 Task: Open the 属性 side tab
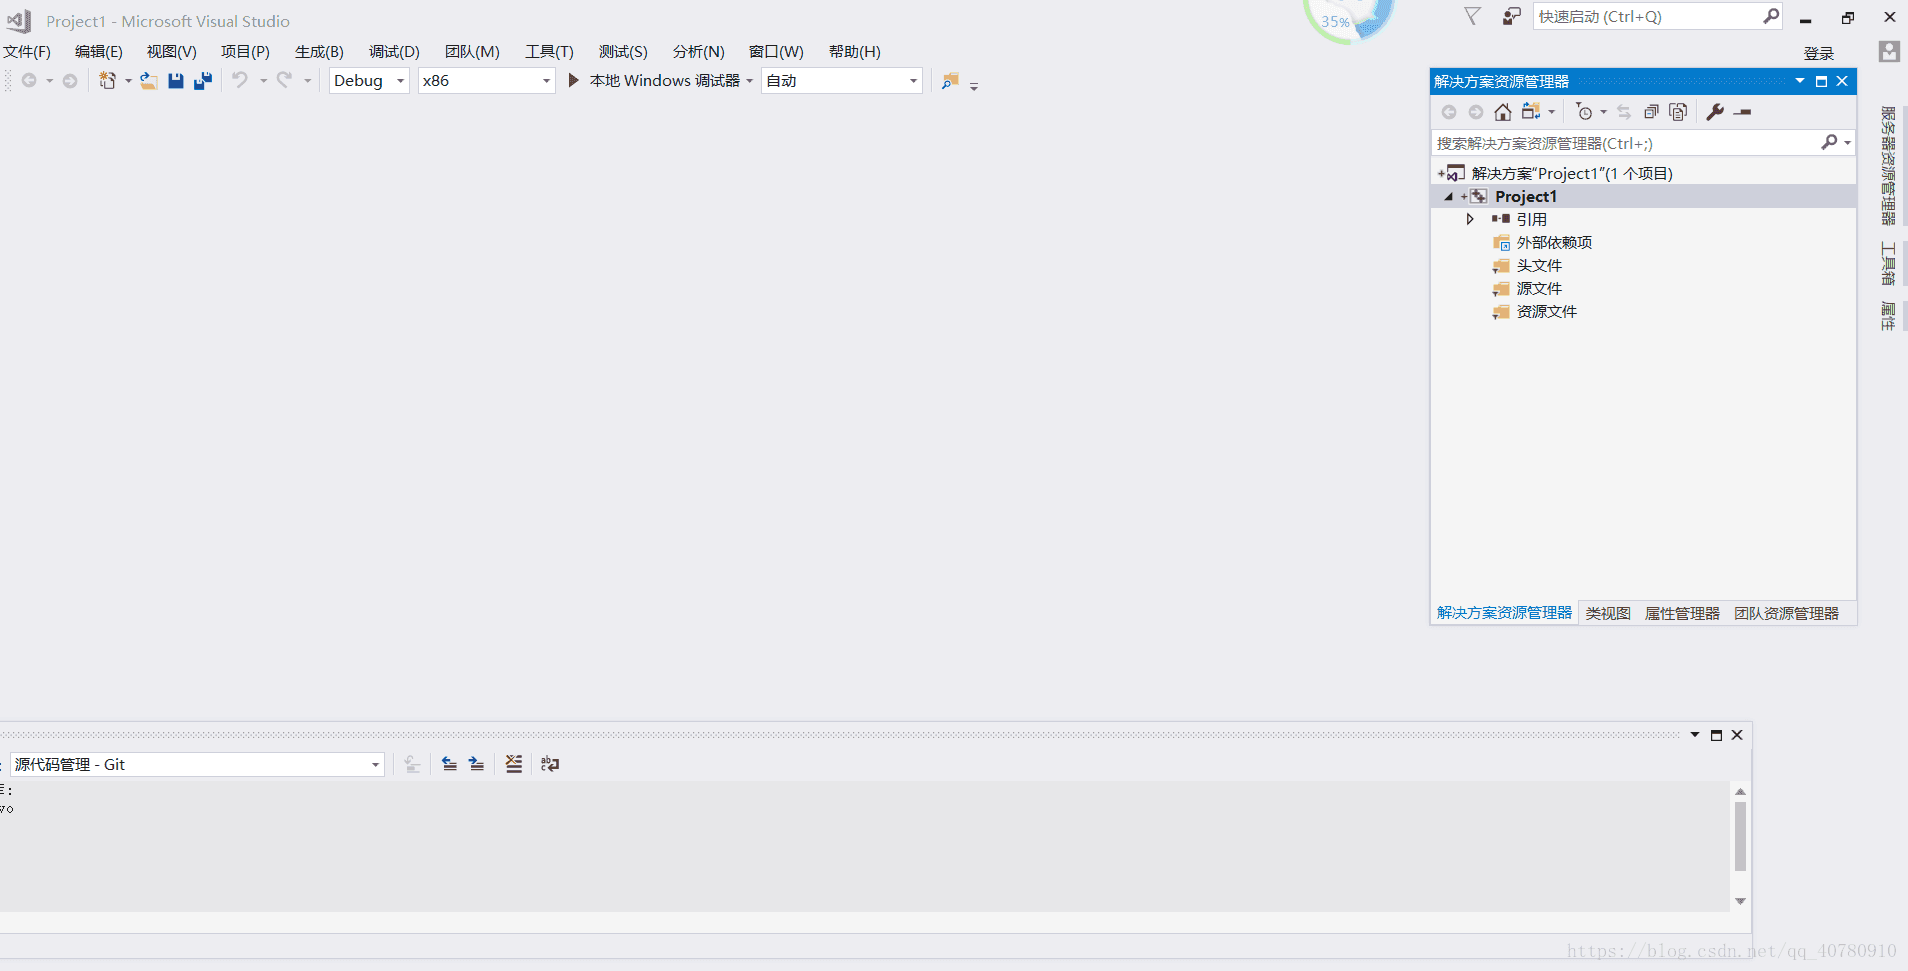[1888, 316]
